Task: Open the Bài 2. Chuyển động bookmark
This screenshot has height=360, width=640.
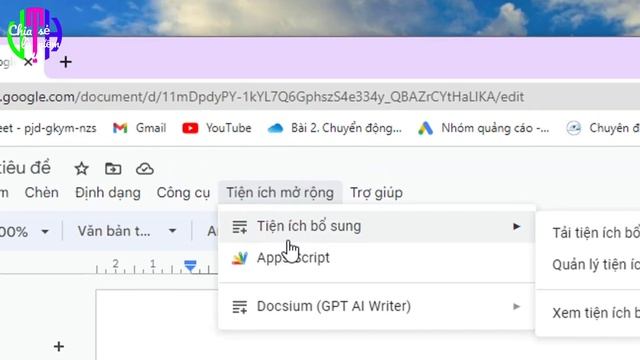Action: point(335,128)
